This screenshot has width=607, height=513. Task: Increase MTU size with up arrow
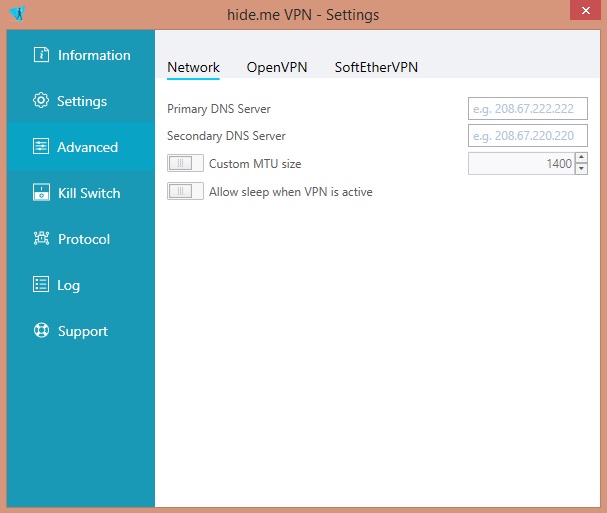581,158
